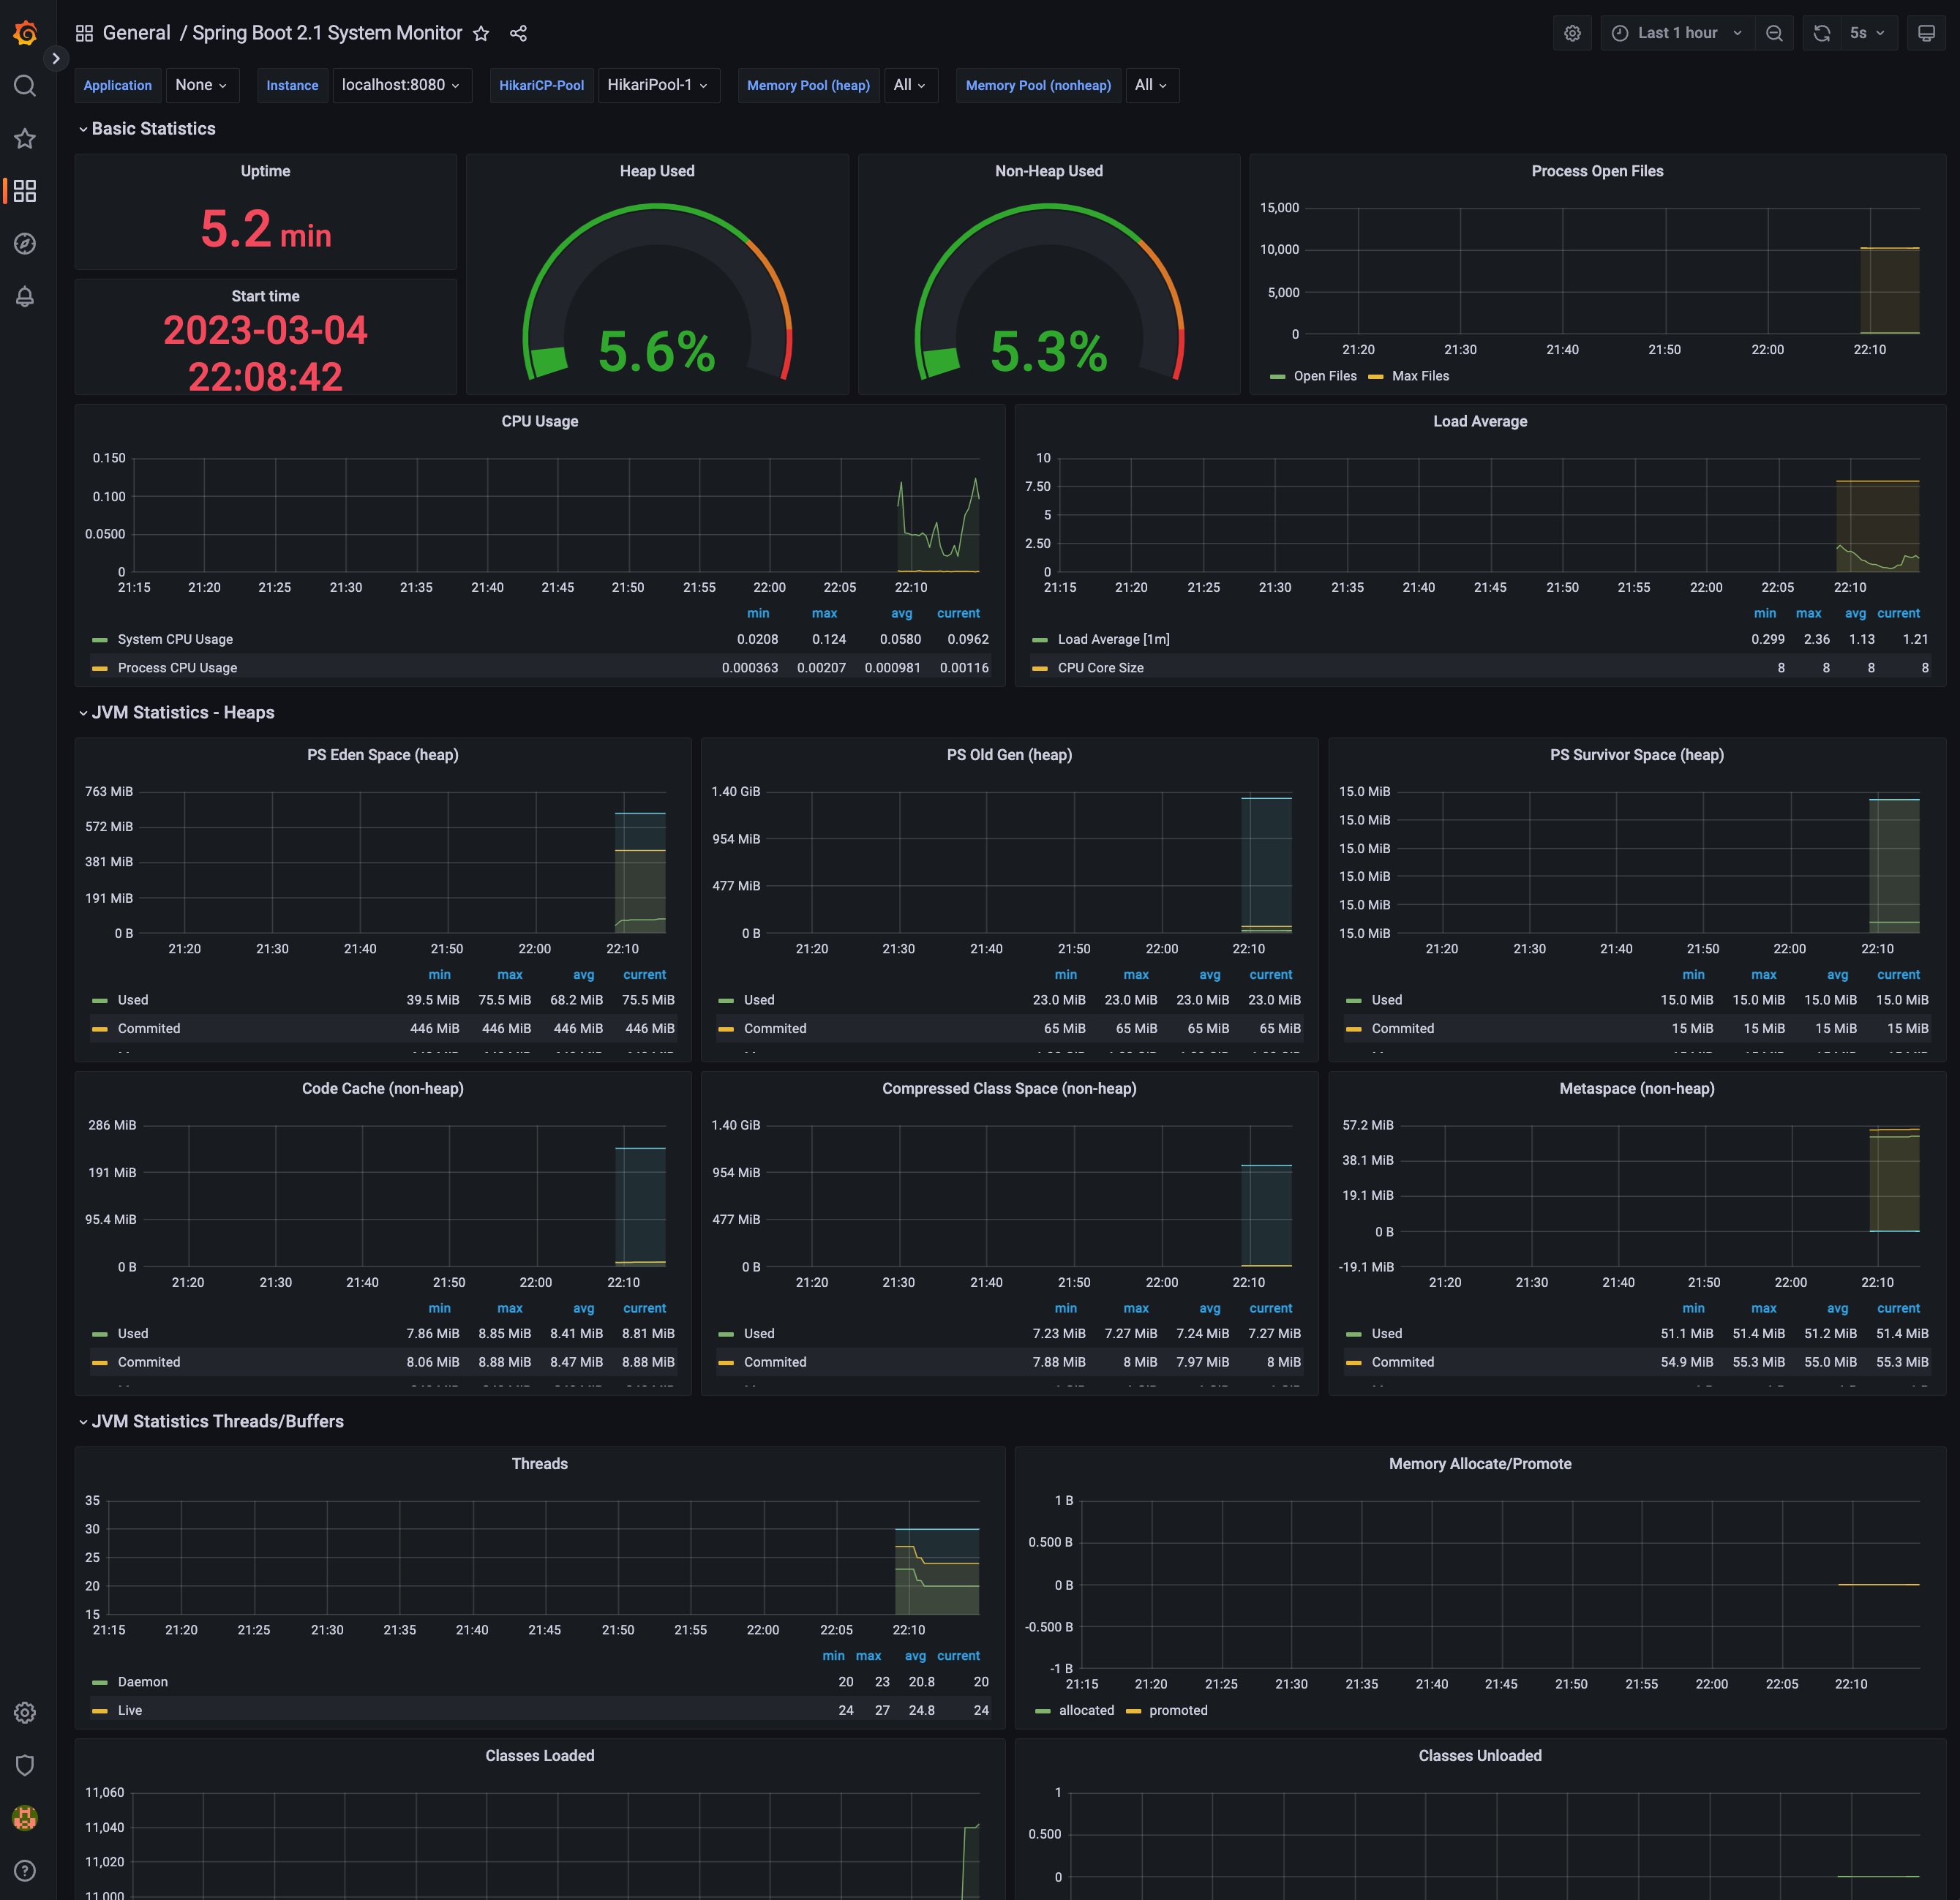
Task: Open the Starred dashboards sidebar icon
Action: [x=25, y=138]
